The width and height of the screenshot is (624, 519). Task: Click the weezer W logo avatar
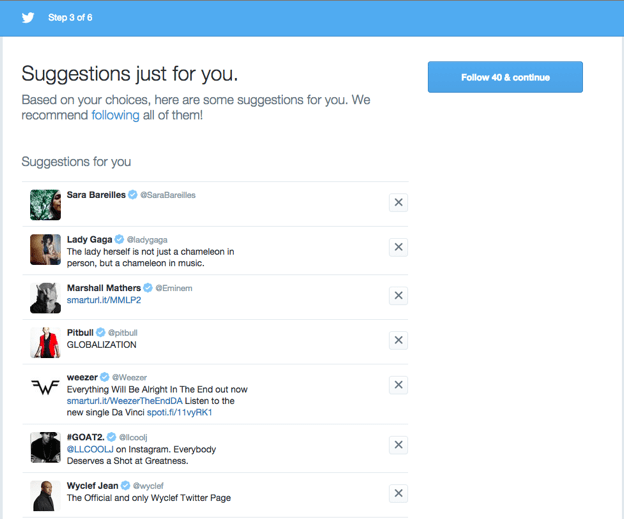point(45,387)
